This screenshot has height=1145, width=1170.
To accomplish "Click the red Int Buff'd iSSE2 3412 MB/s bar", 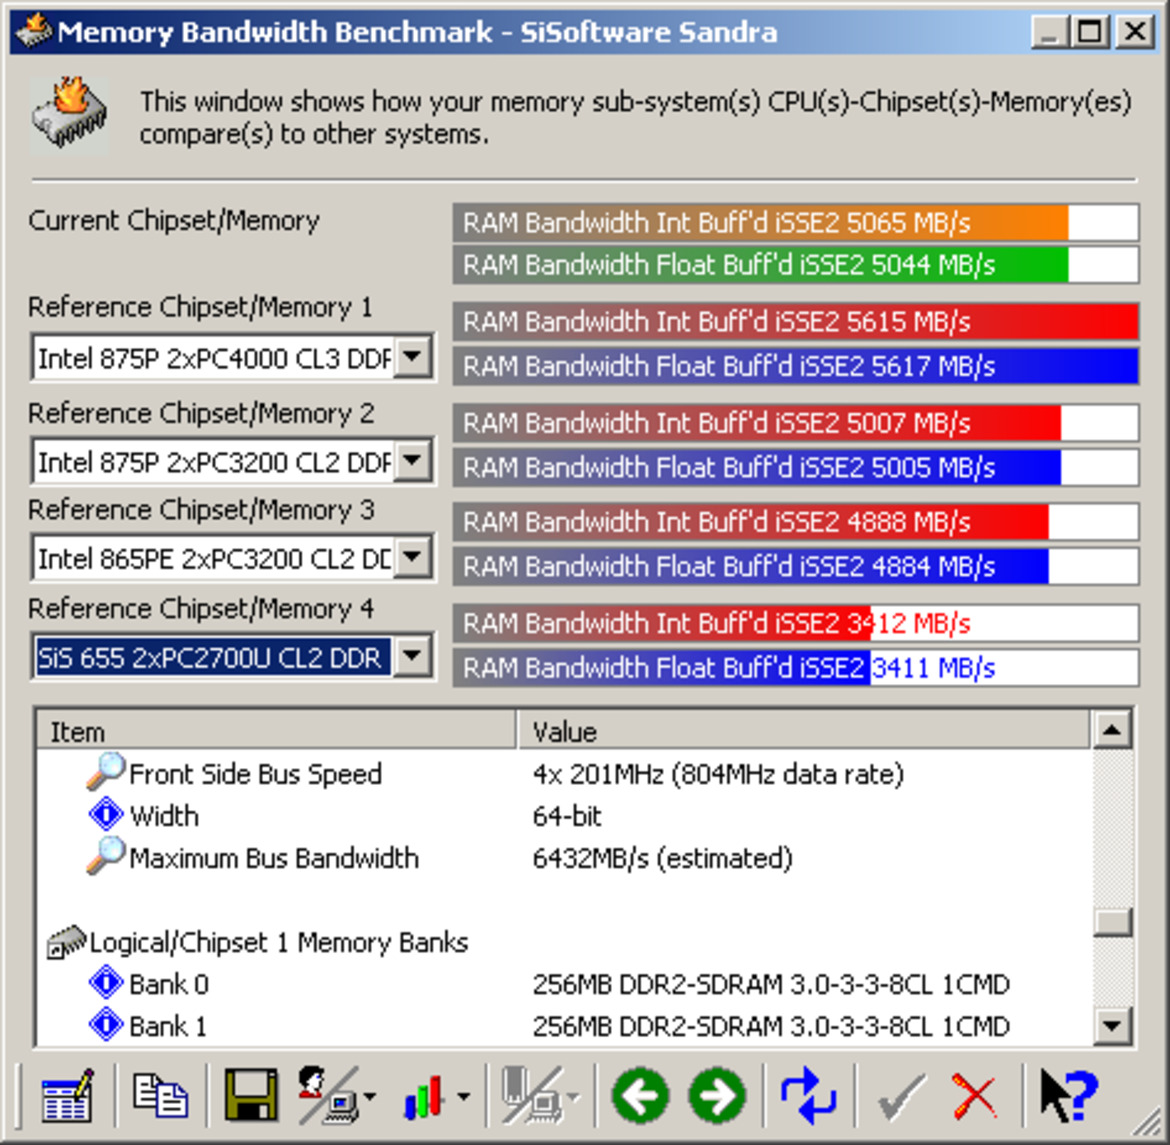I will (795, 623).
